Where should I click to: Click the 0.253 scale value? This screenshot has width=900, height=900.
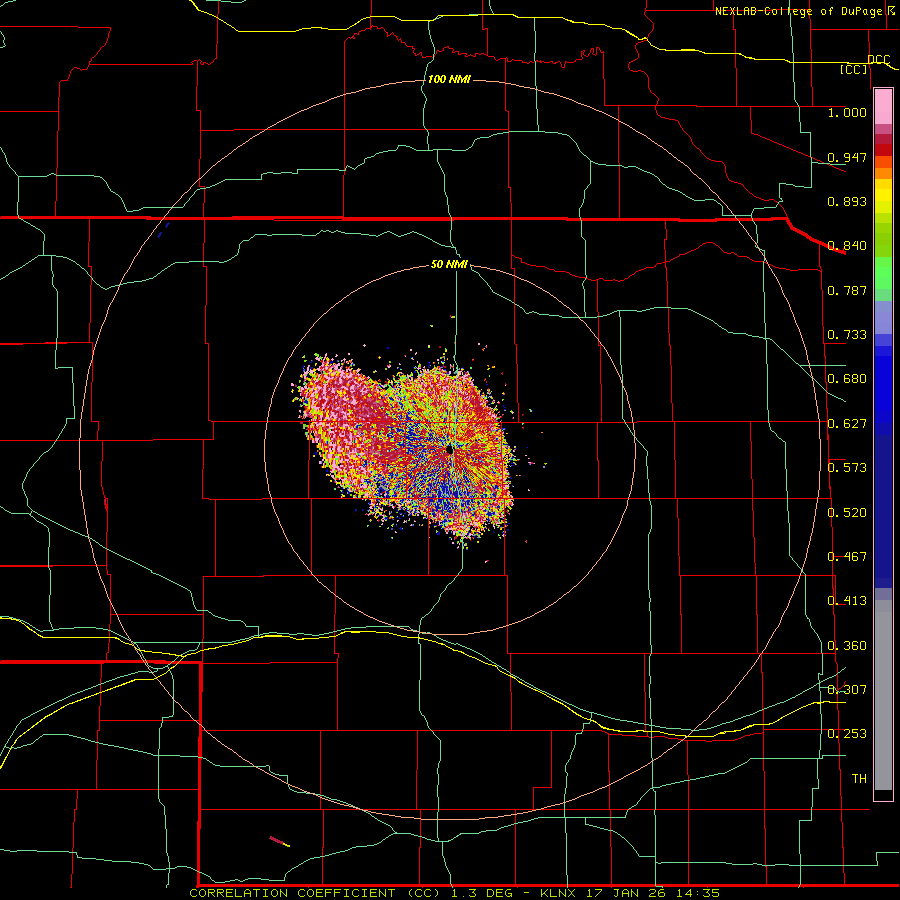tap(847, 734)
